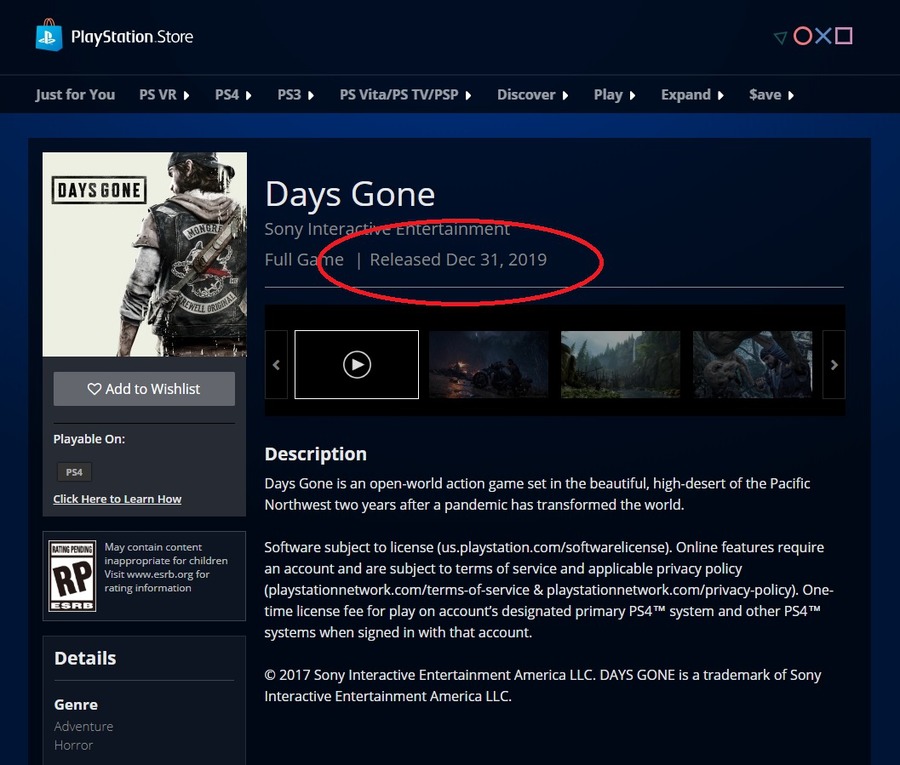Go to previous media with left arrow
The image size is (900, 765).
[x=276, y=364]
